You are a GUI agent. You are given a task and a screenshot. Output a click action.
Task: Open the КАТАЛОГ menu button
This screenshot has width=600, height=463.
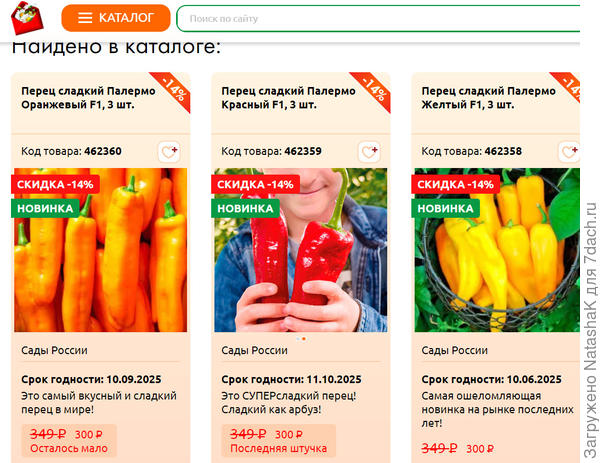point(116,18)
